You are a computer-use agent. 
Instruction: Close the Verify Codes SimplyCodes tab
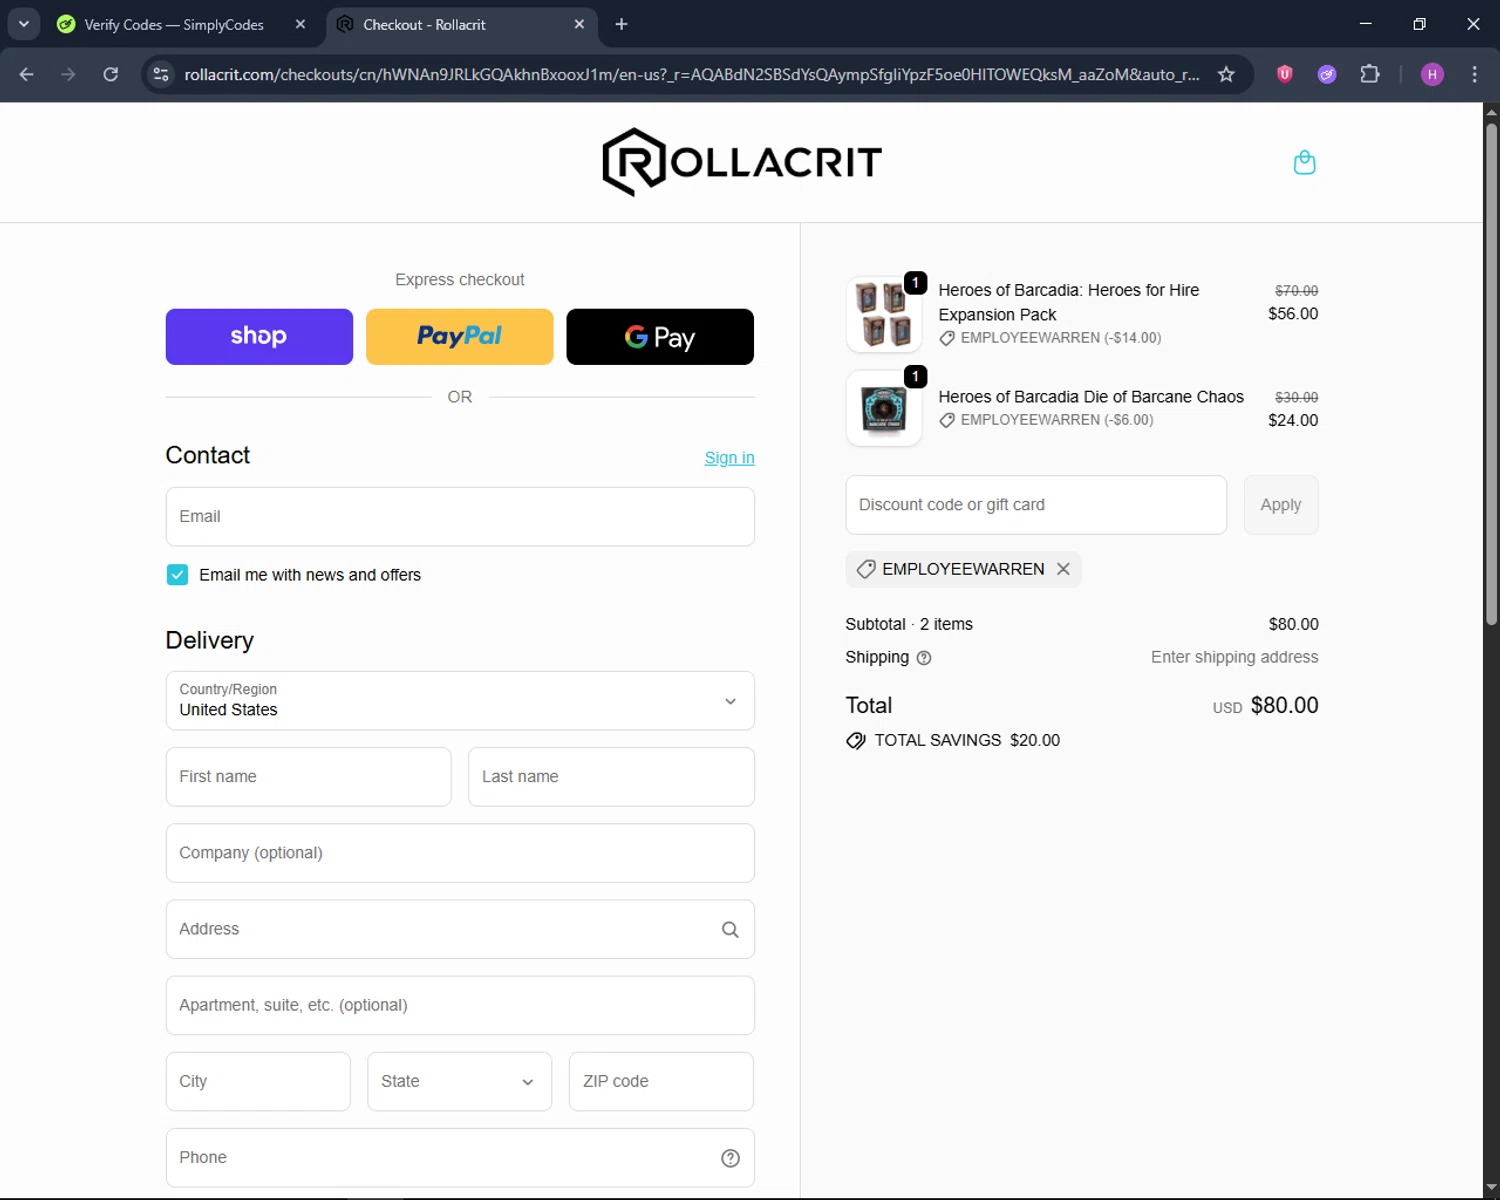click(300, 24)
